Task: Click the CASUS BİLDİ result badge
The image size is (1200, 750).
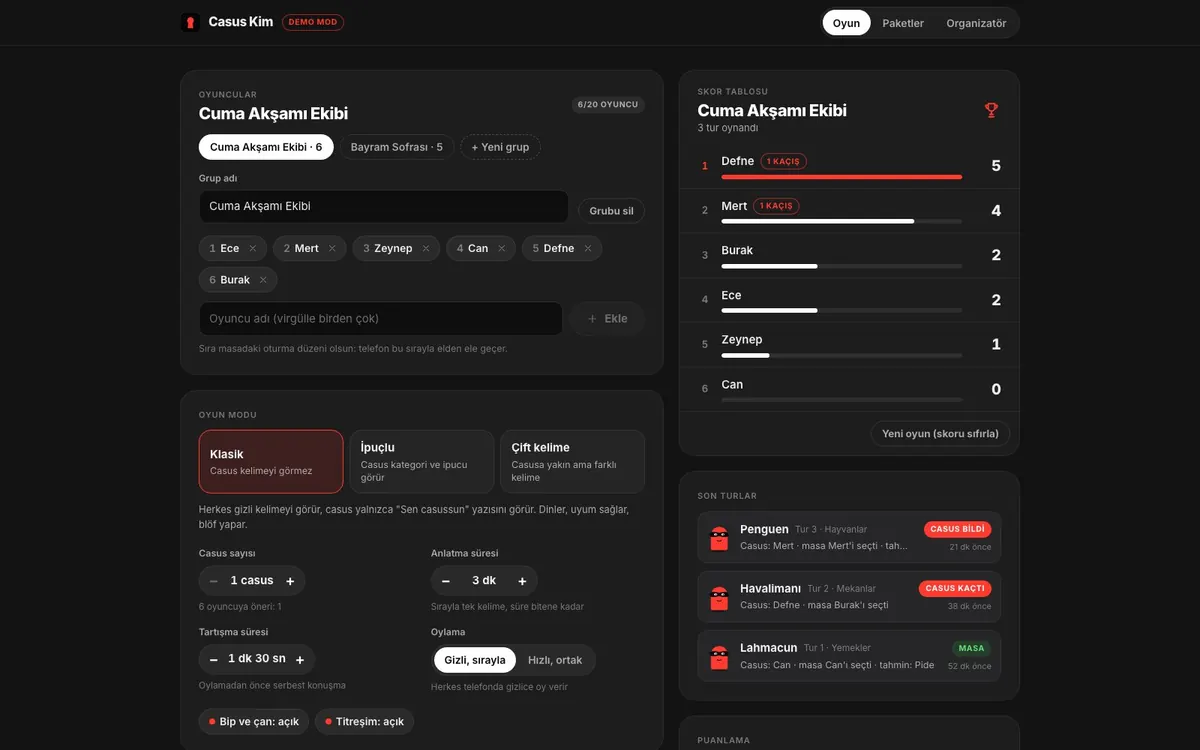Action: tap(958, 530)
